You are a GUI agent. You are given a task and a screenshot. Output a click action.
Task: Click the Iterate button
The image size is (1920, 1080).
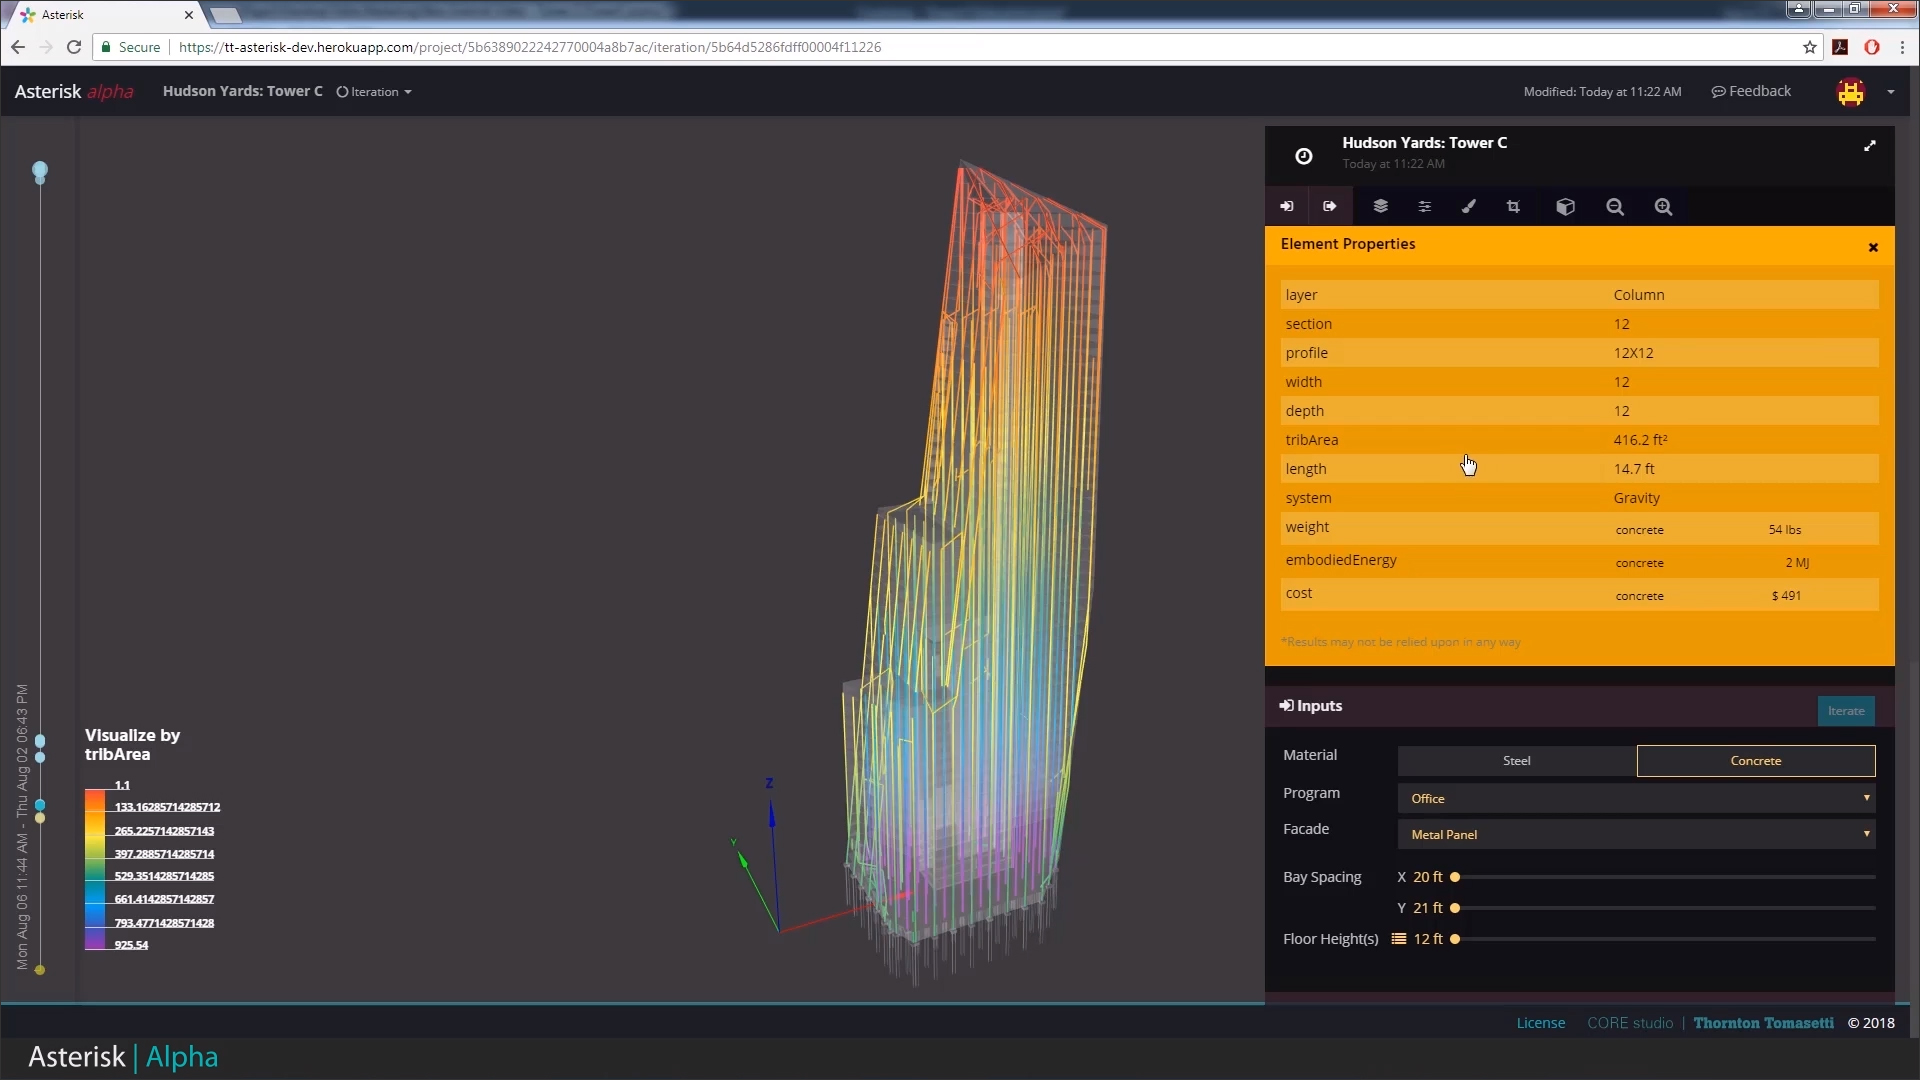1846,711
